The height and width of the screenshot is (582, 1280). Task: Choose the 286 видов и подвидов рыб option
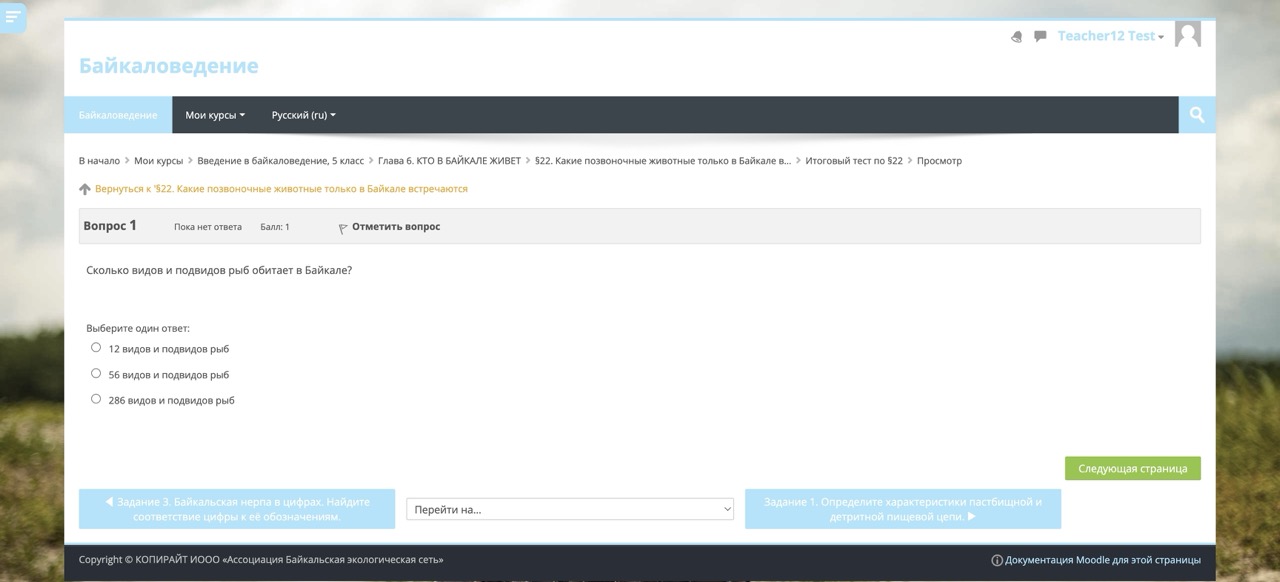click(96, 399)
